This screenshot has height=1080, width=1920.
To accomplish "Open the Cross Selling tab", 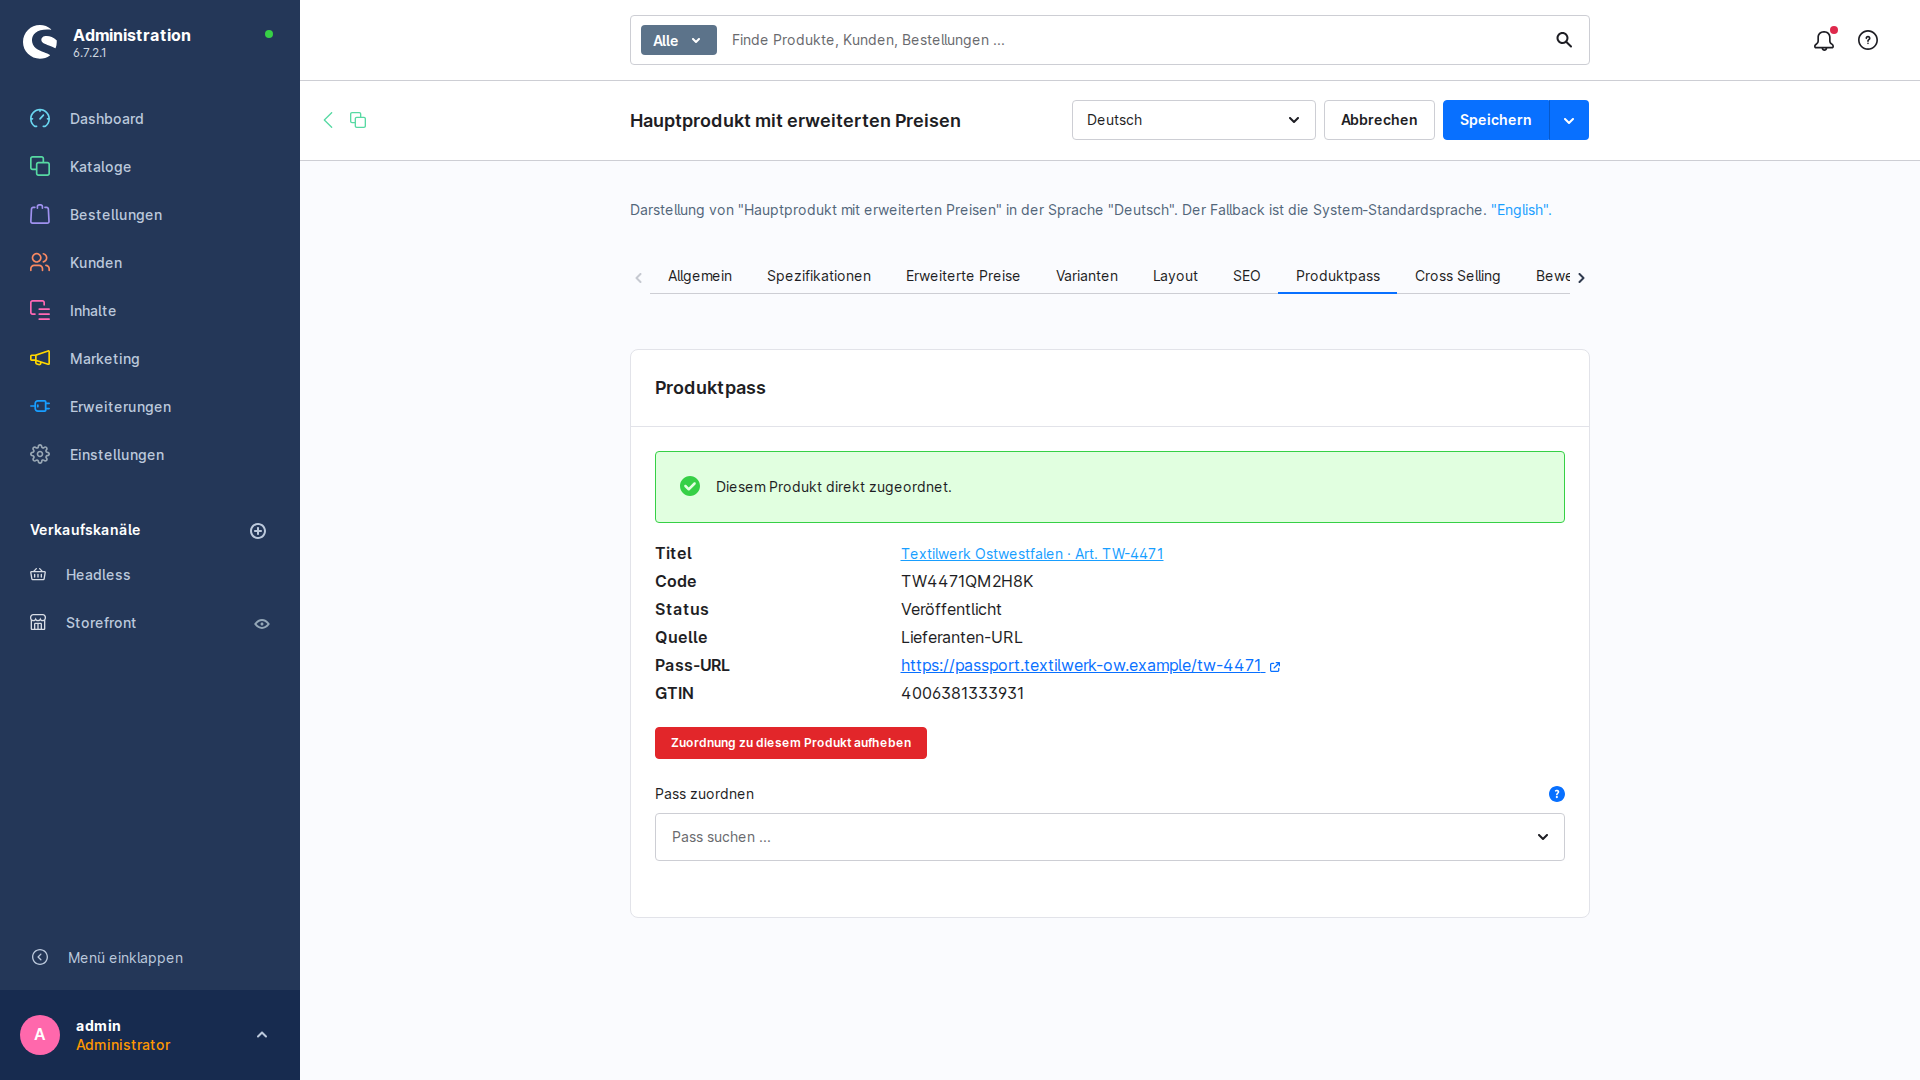I will pos(1458,276).
